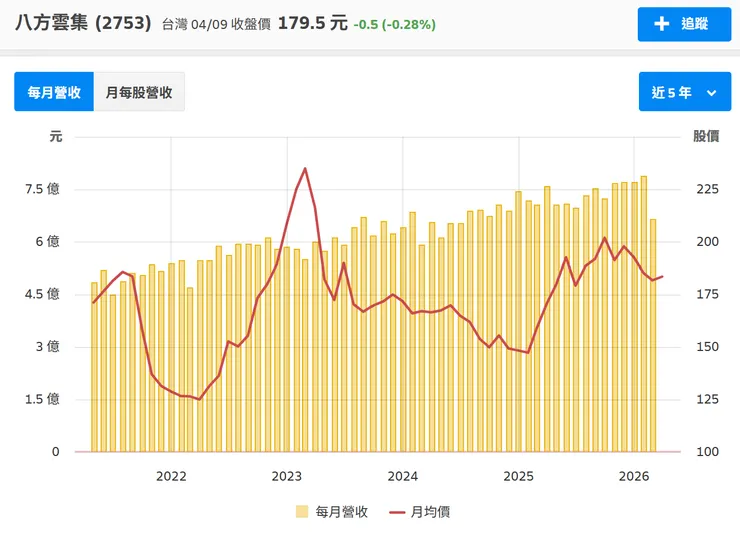The width and height of the screenshot is (740, 533).
Task: Click the 7.5 億 left axis label
Action: point(42,189)
